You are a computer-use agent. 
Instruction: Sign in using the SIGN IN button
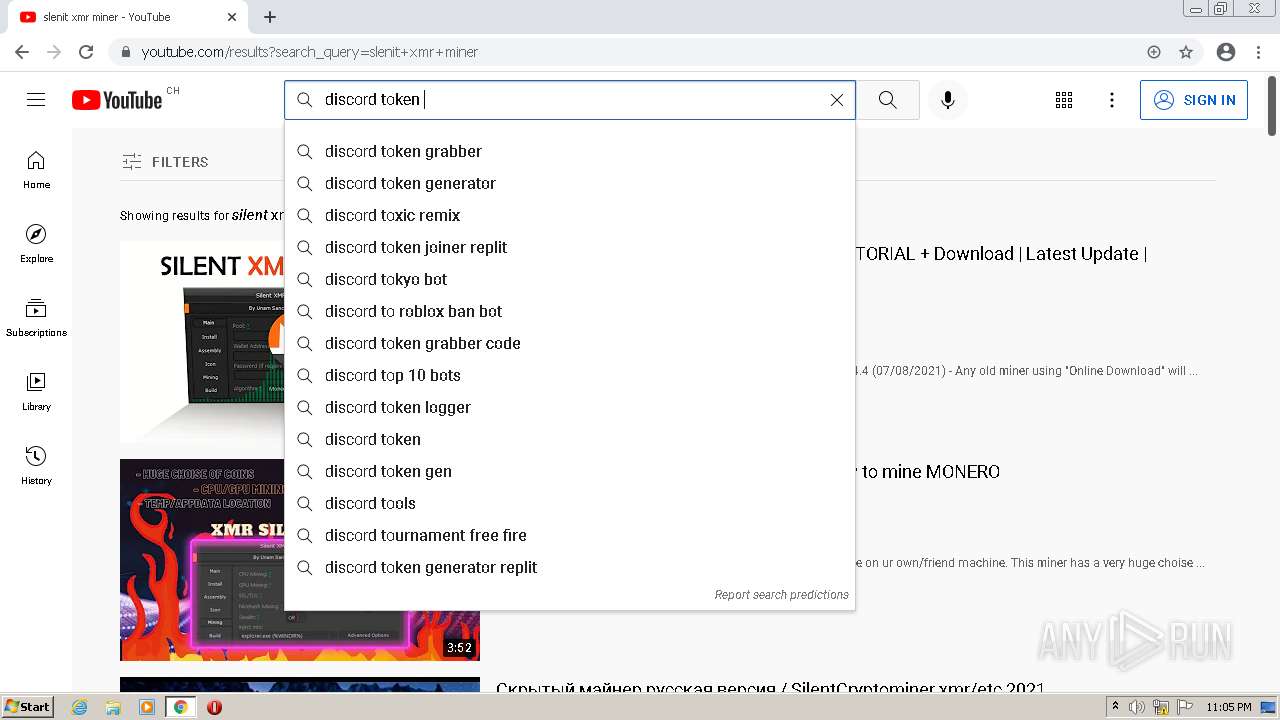point(1194,100)
